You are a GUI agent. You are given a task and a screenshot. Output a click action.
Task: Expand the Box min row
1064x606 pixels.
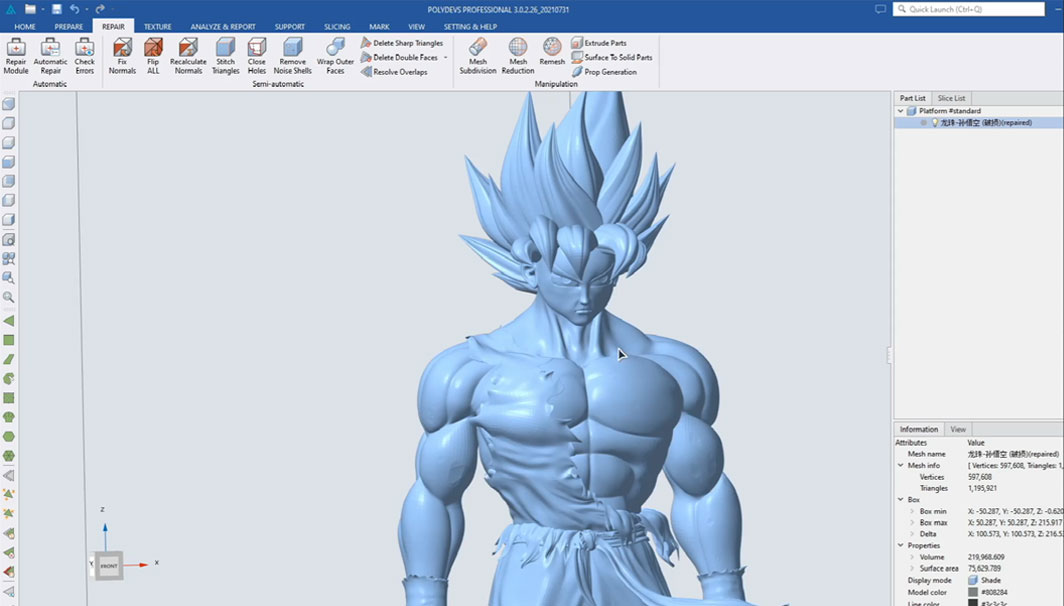click(912, 511)
